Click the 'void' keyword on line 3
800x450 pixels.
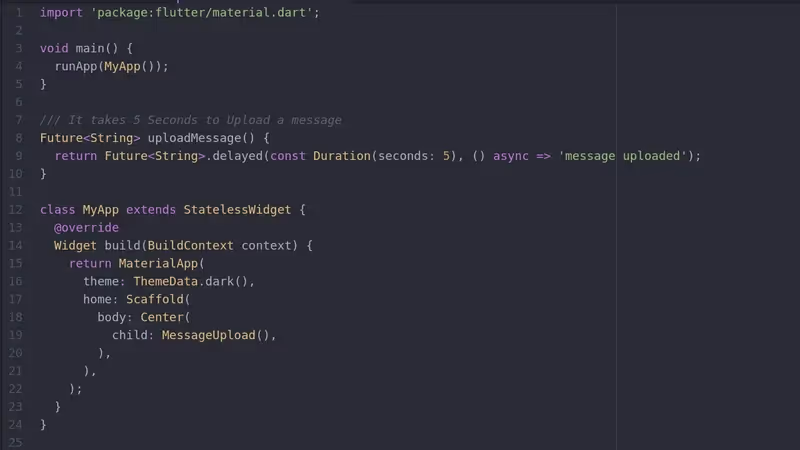pos(54,48)
